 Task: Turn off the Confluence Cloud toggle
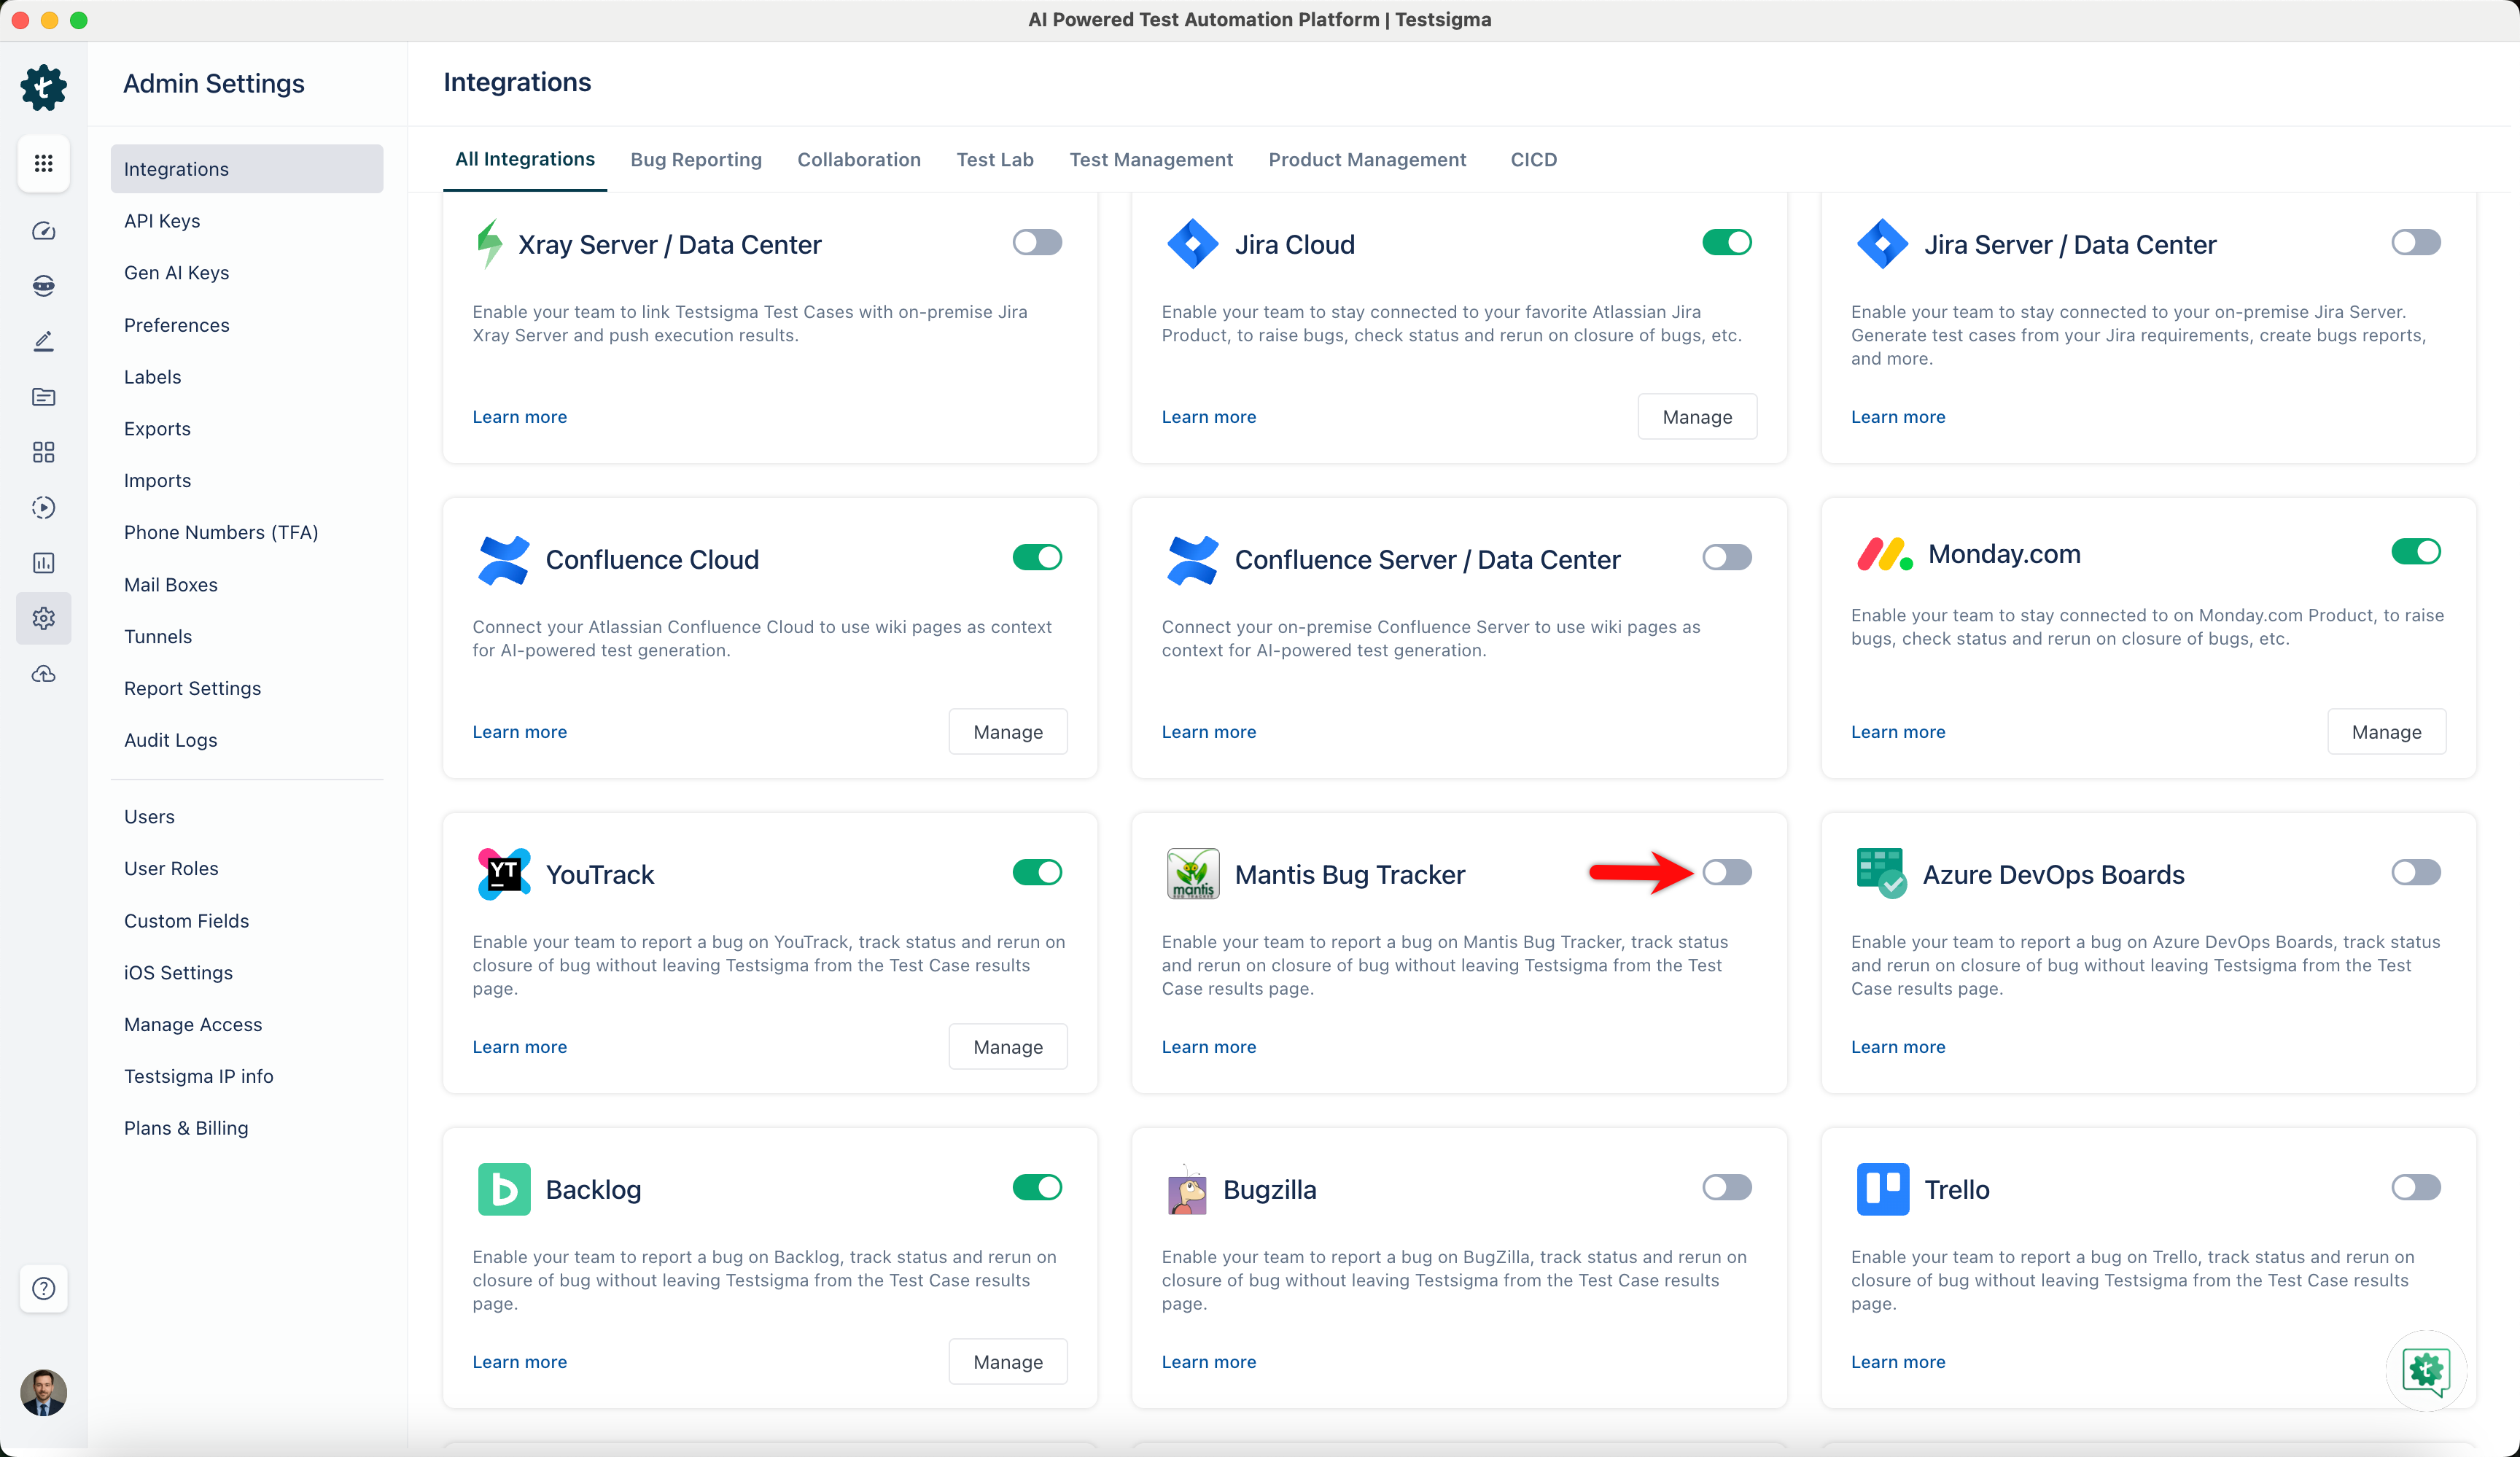(x=1037, y=557)
